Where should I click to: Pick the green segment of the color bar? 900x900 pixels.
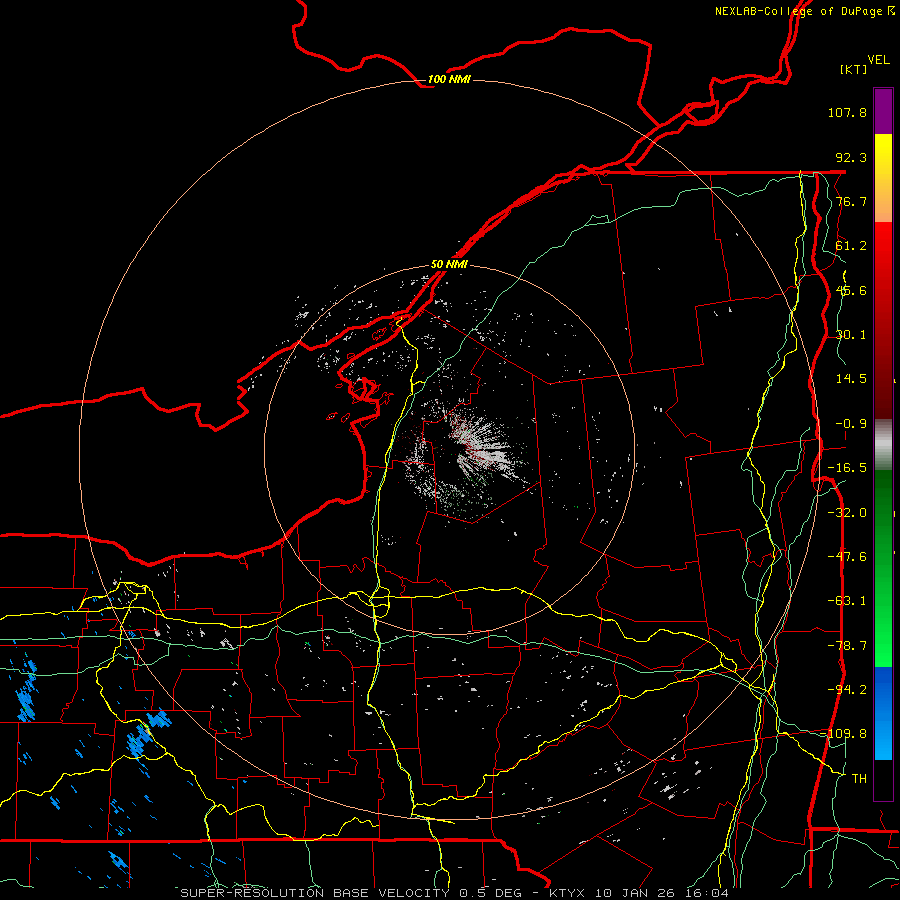point(883,568)
